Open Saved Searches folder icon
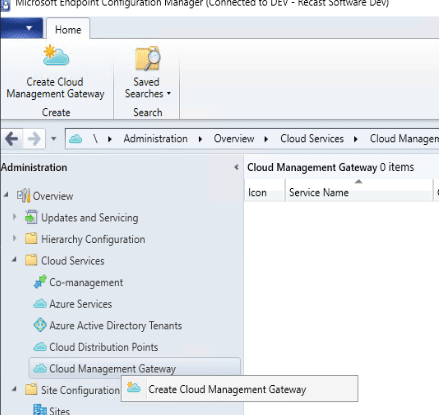Screen dimensions: 439x415 point(147,58)
